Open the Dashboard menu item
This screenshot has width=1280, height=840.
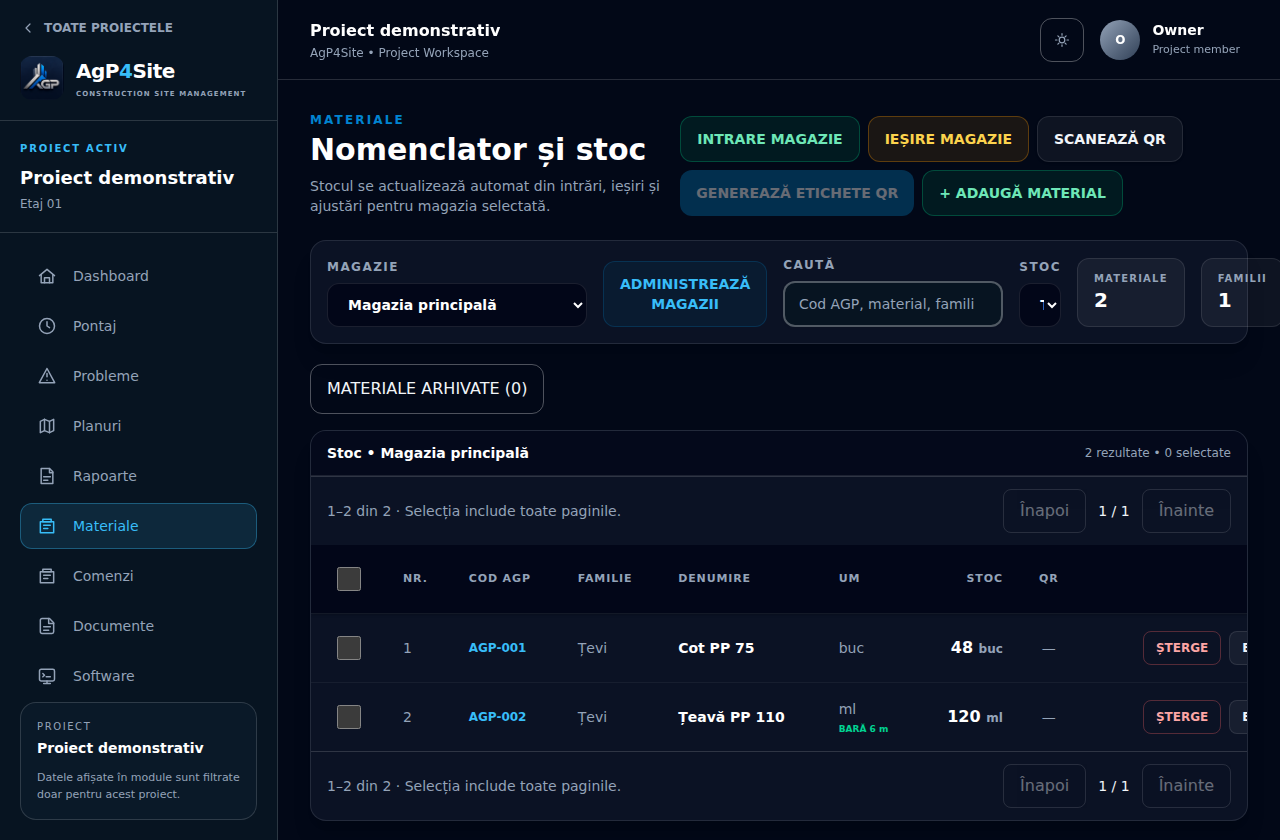point(138,276)
